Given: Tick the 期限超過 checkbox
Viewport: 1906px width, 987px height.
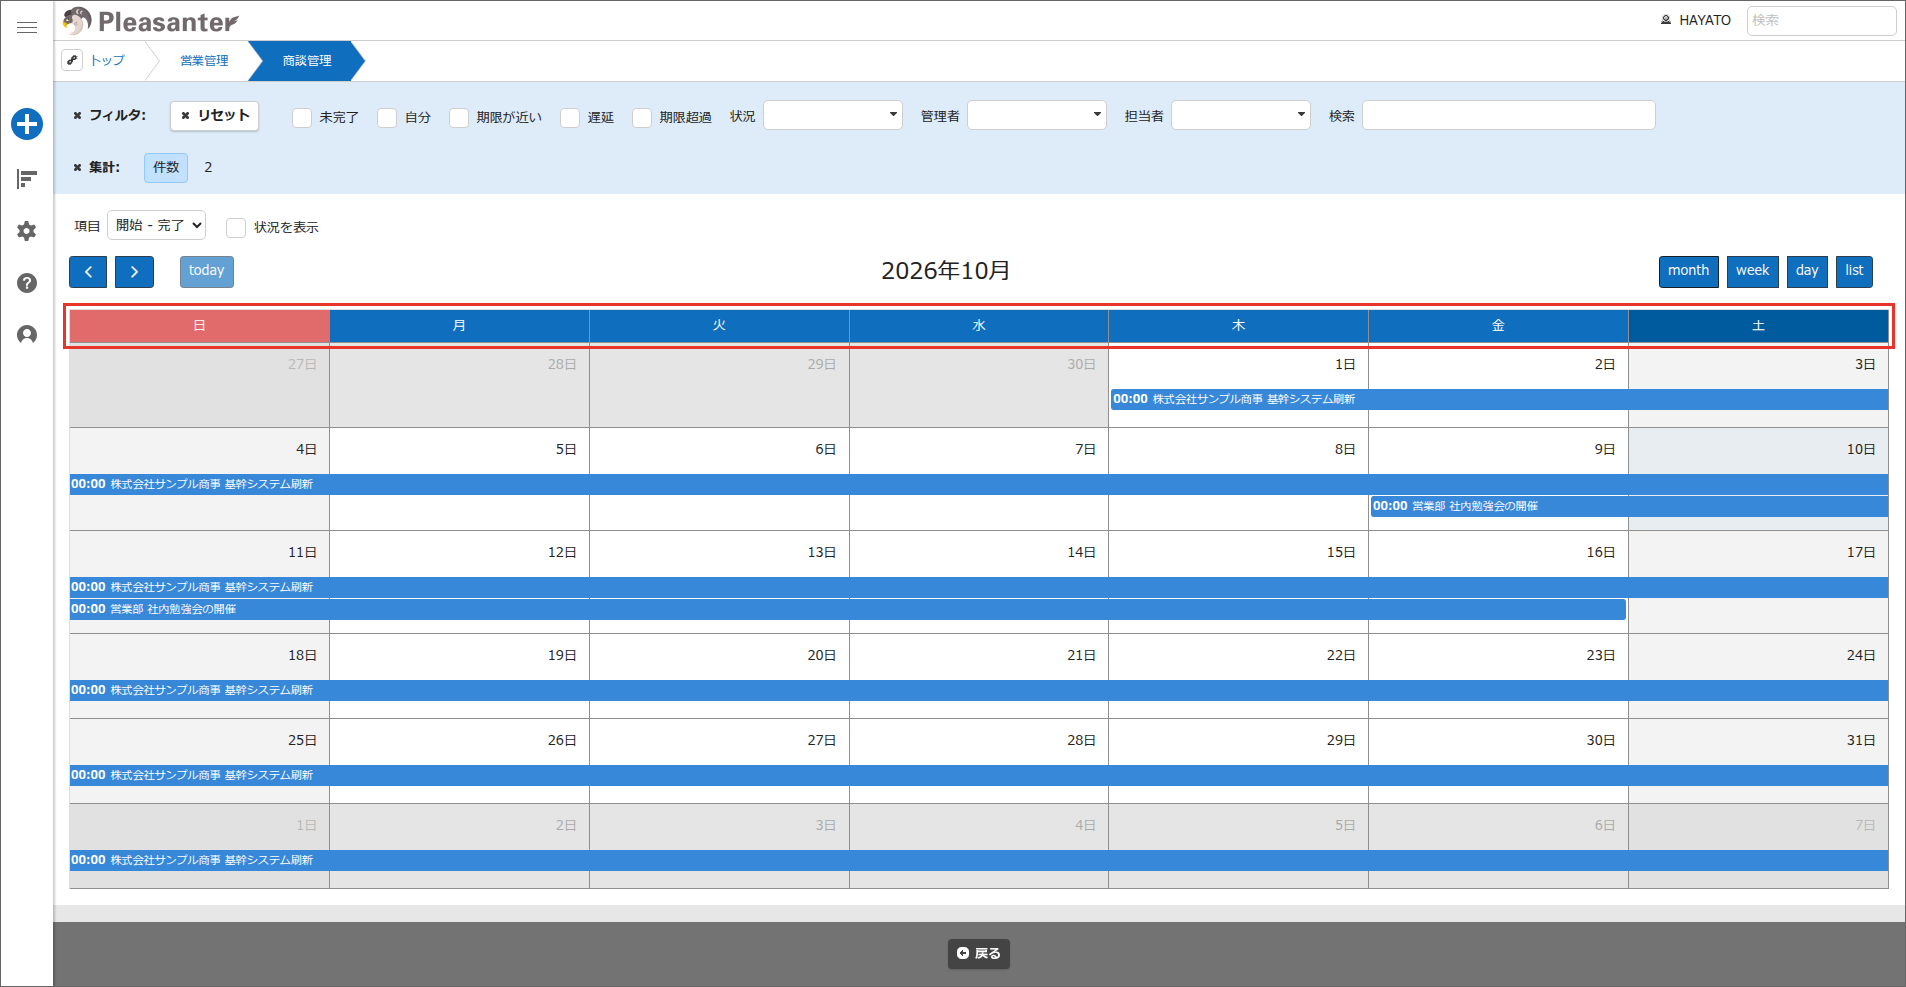Looking at the screenshot, I should pos(642,118).
